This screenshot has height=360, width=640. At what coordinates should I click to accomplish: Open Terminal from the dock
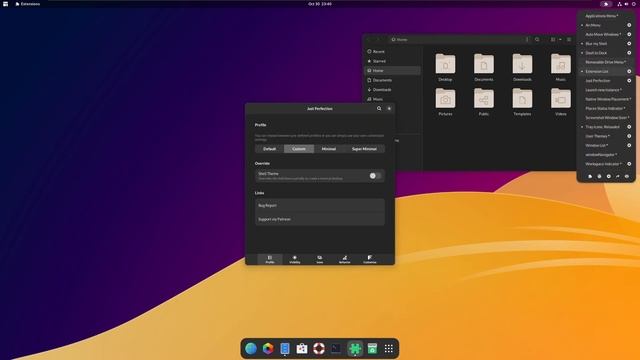pyautogui.click(x=336, y=349)
